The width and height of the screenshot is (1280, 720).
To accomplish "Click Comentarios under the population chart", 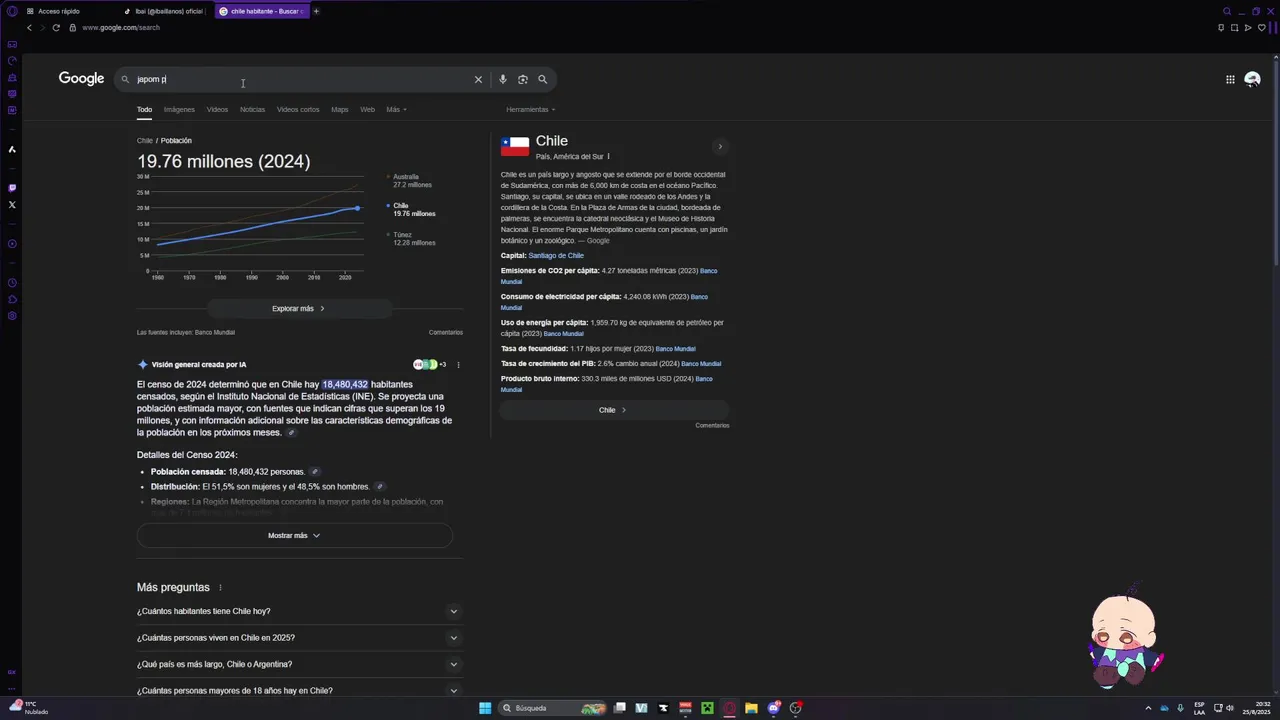I will coord(446,333).
